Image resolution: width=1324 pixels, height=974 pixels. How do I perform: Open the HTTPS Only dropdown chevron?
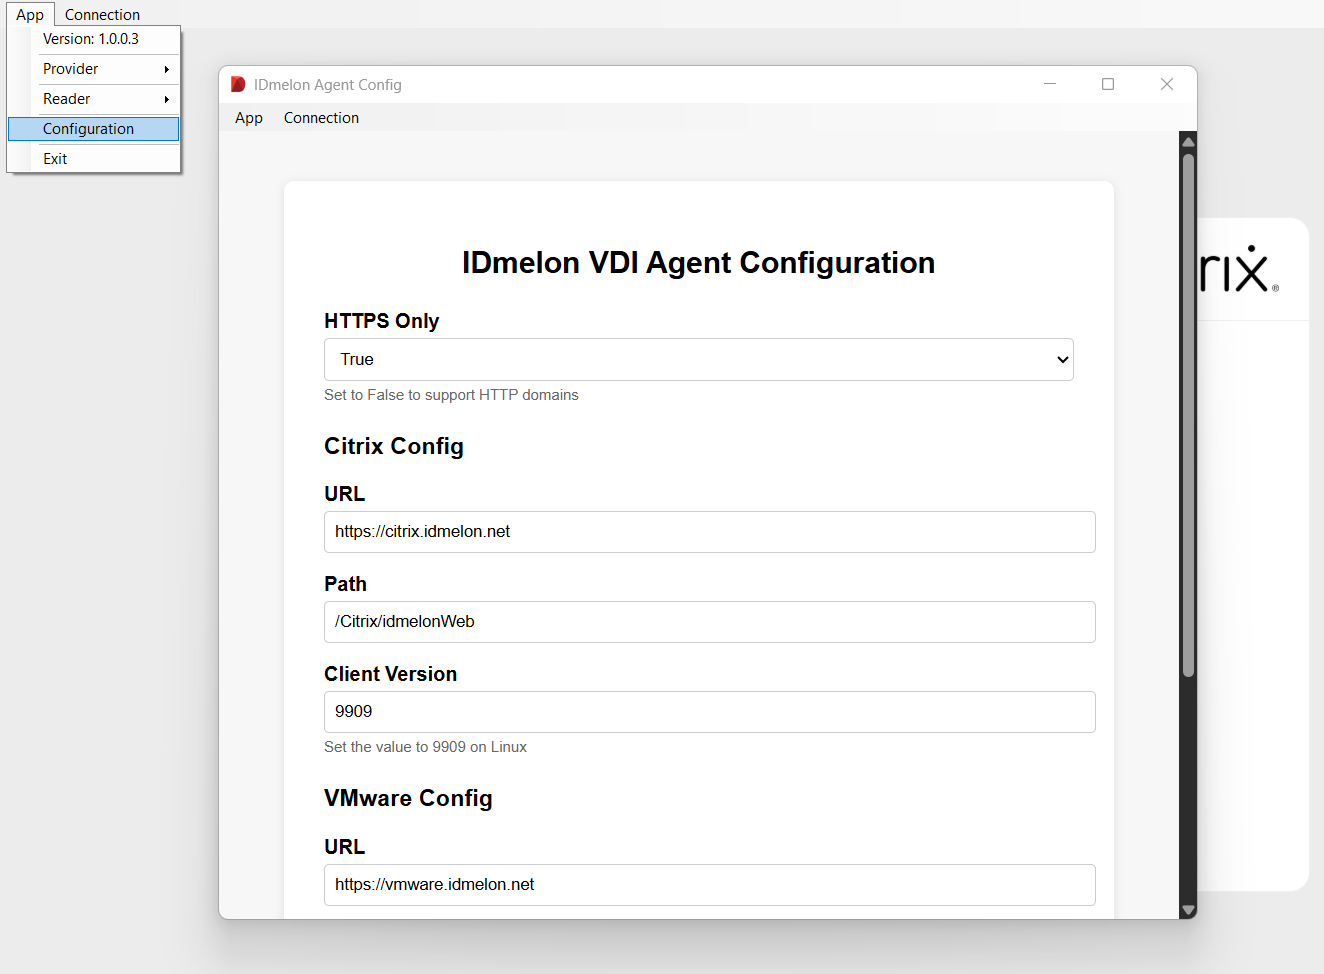pos(1062,359)
